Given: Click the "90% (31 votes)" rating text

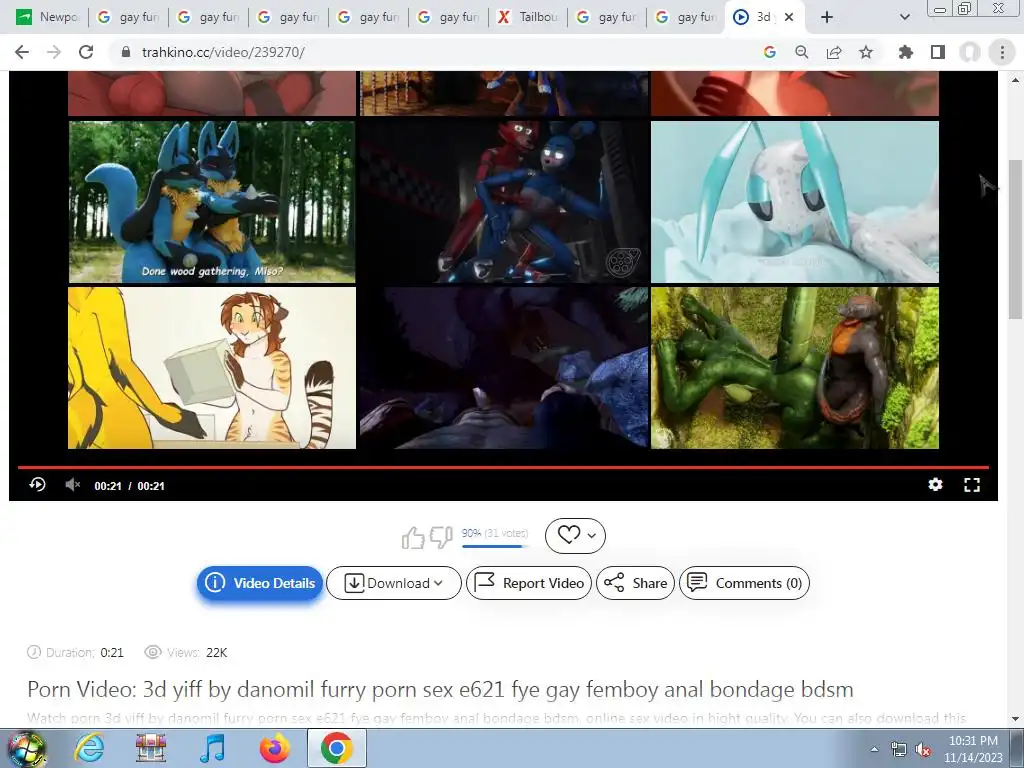Looking at the screenshot, I should [x=494, y=533].
